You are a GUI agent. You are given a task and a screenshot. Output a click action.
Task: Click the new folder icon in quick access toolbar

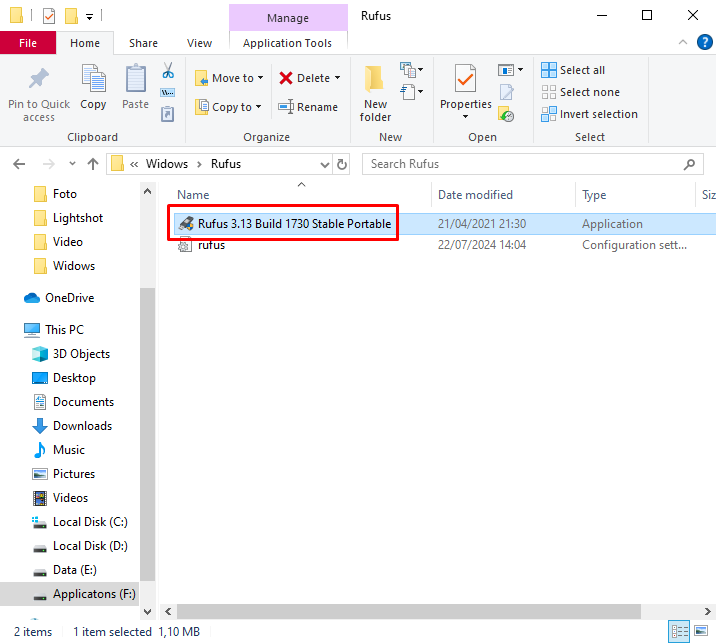click(x=71, y=16)
